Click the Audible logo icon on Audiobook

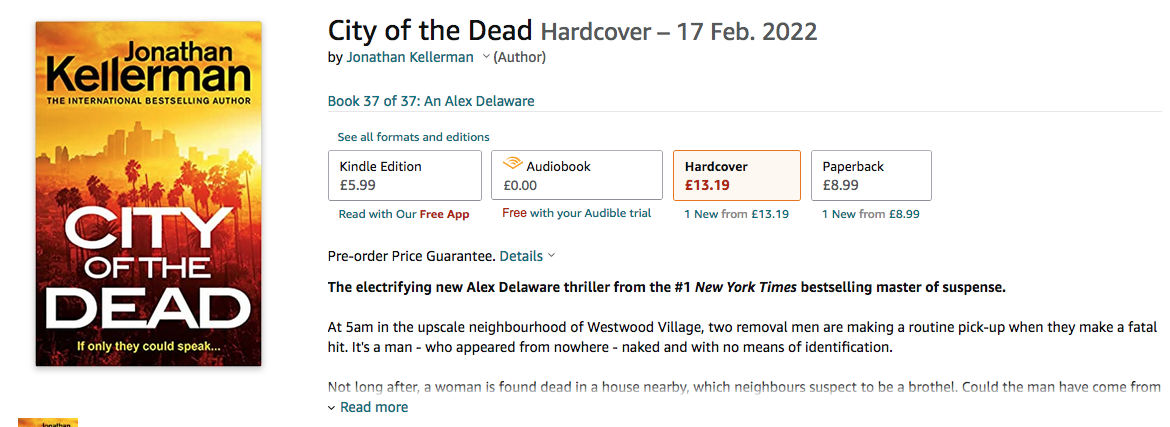tap(513, 165)
